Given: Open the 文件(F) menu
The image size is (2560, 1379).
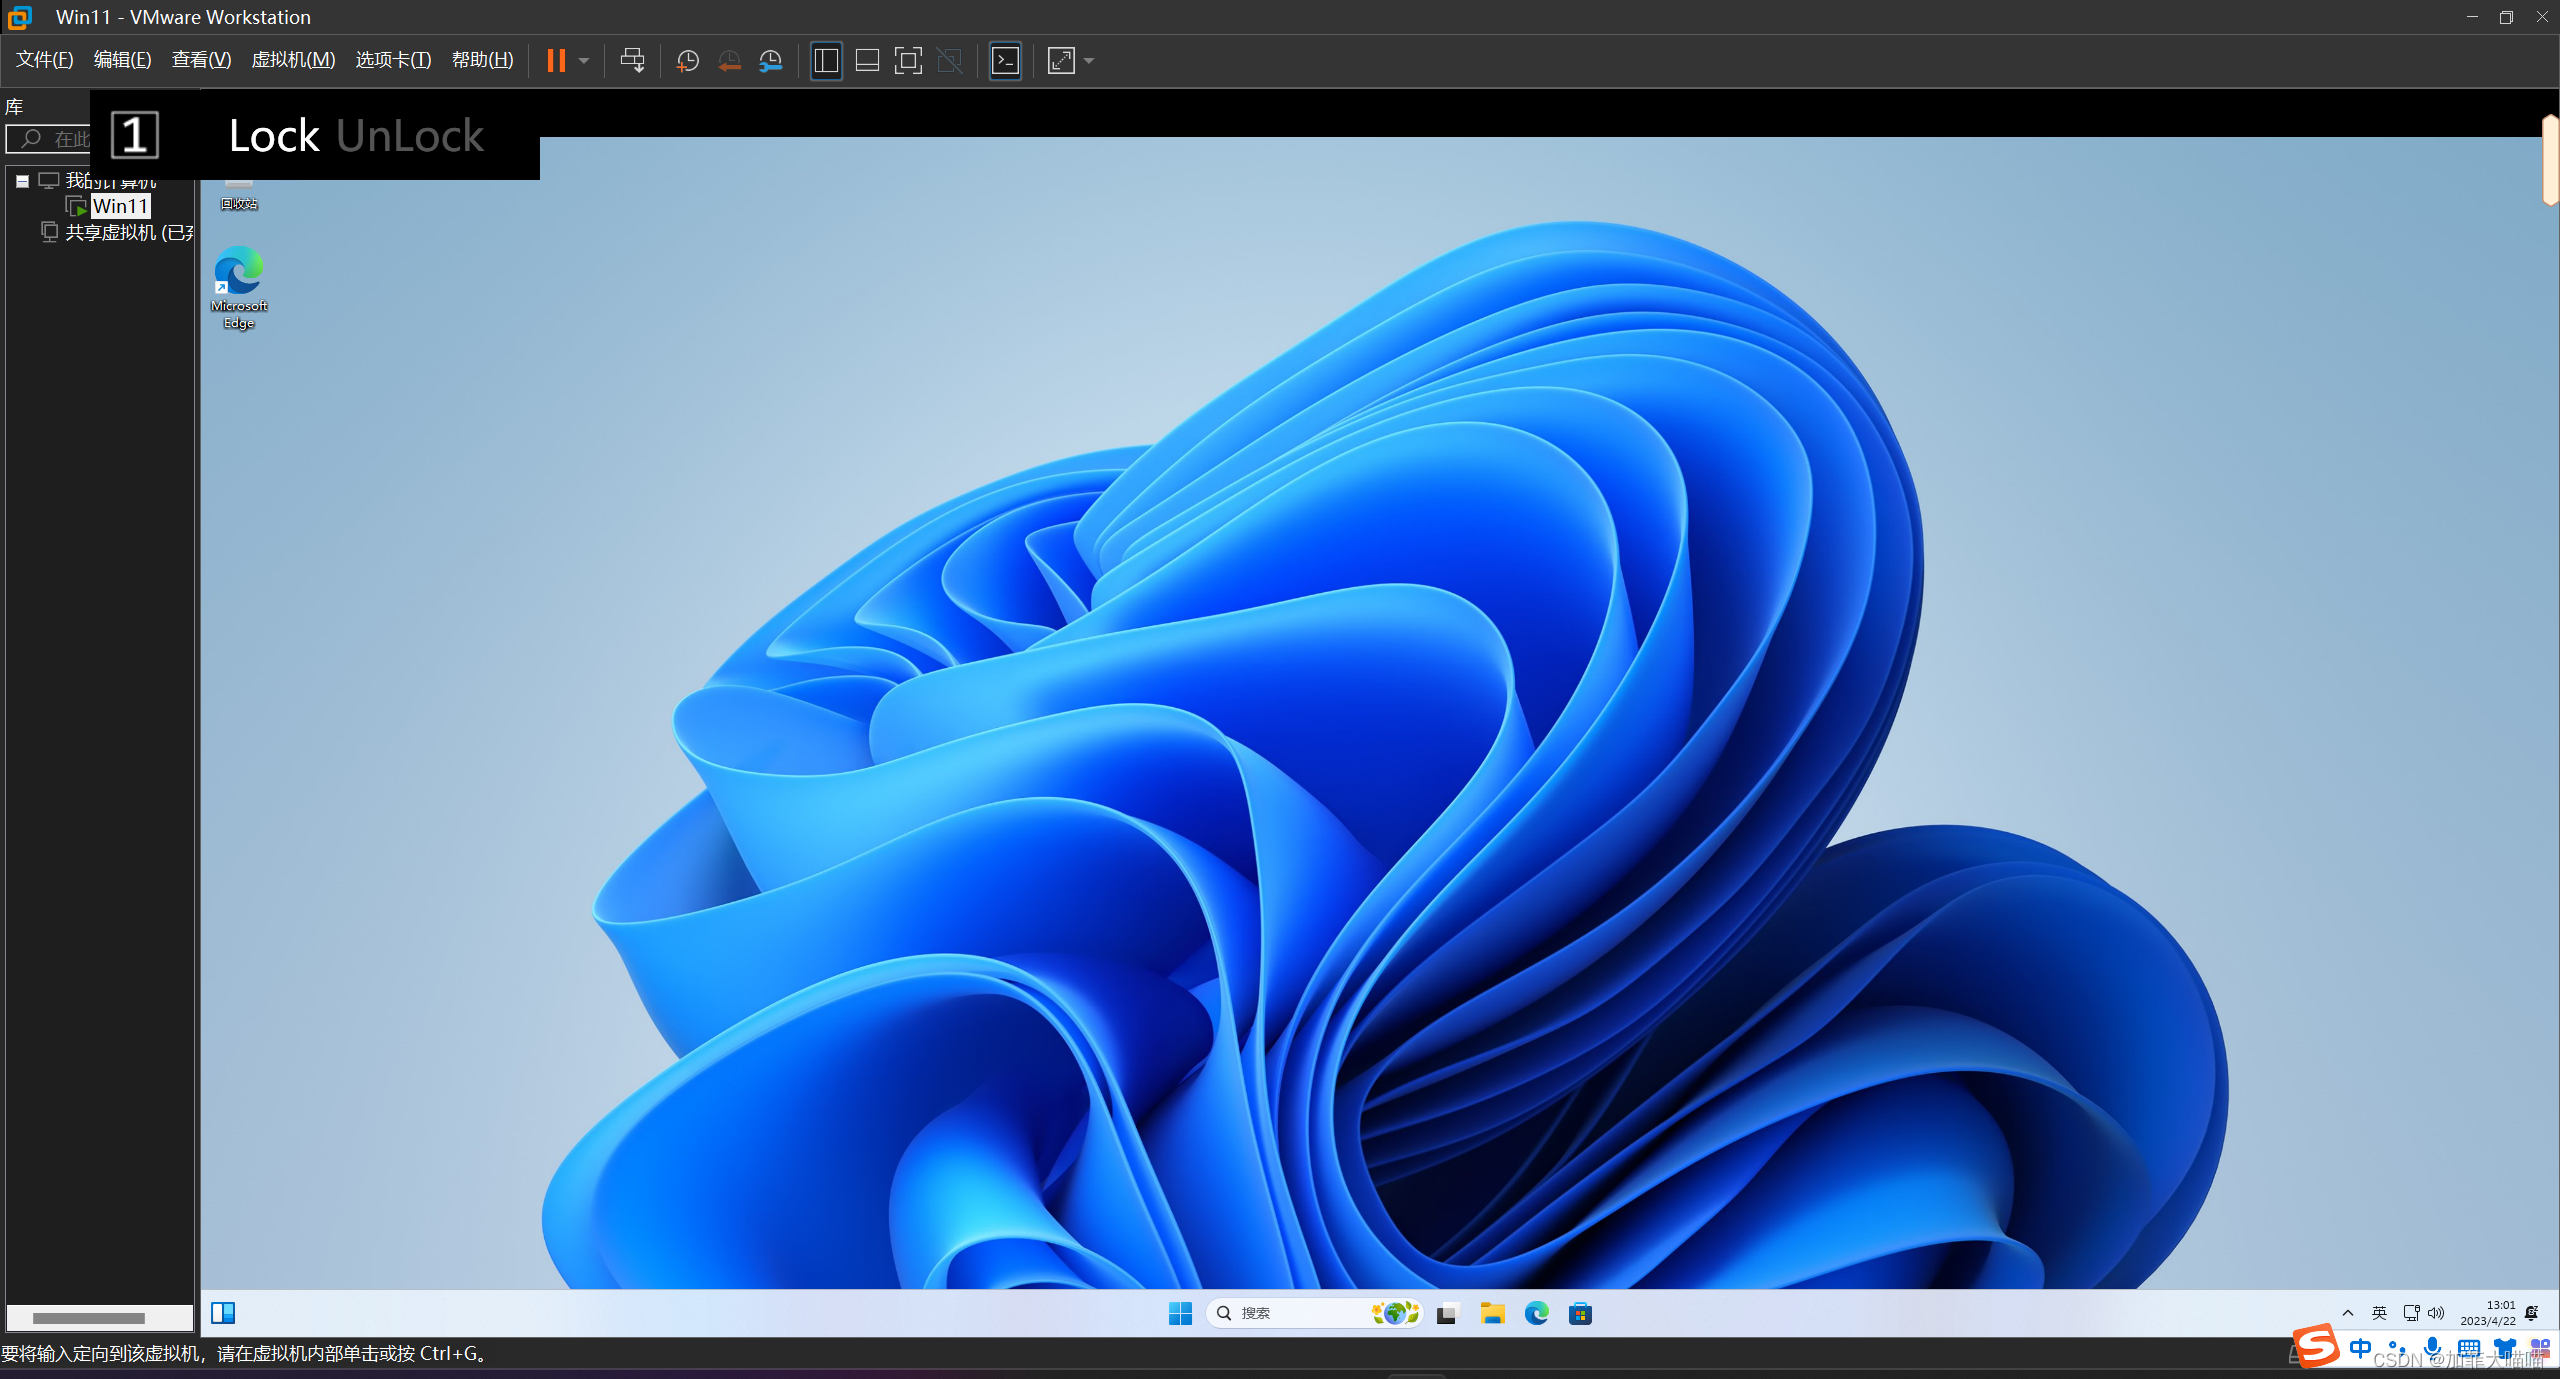Looking at the screenshot, I should (44, 60).
